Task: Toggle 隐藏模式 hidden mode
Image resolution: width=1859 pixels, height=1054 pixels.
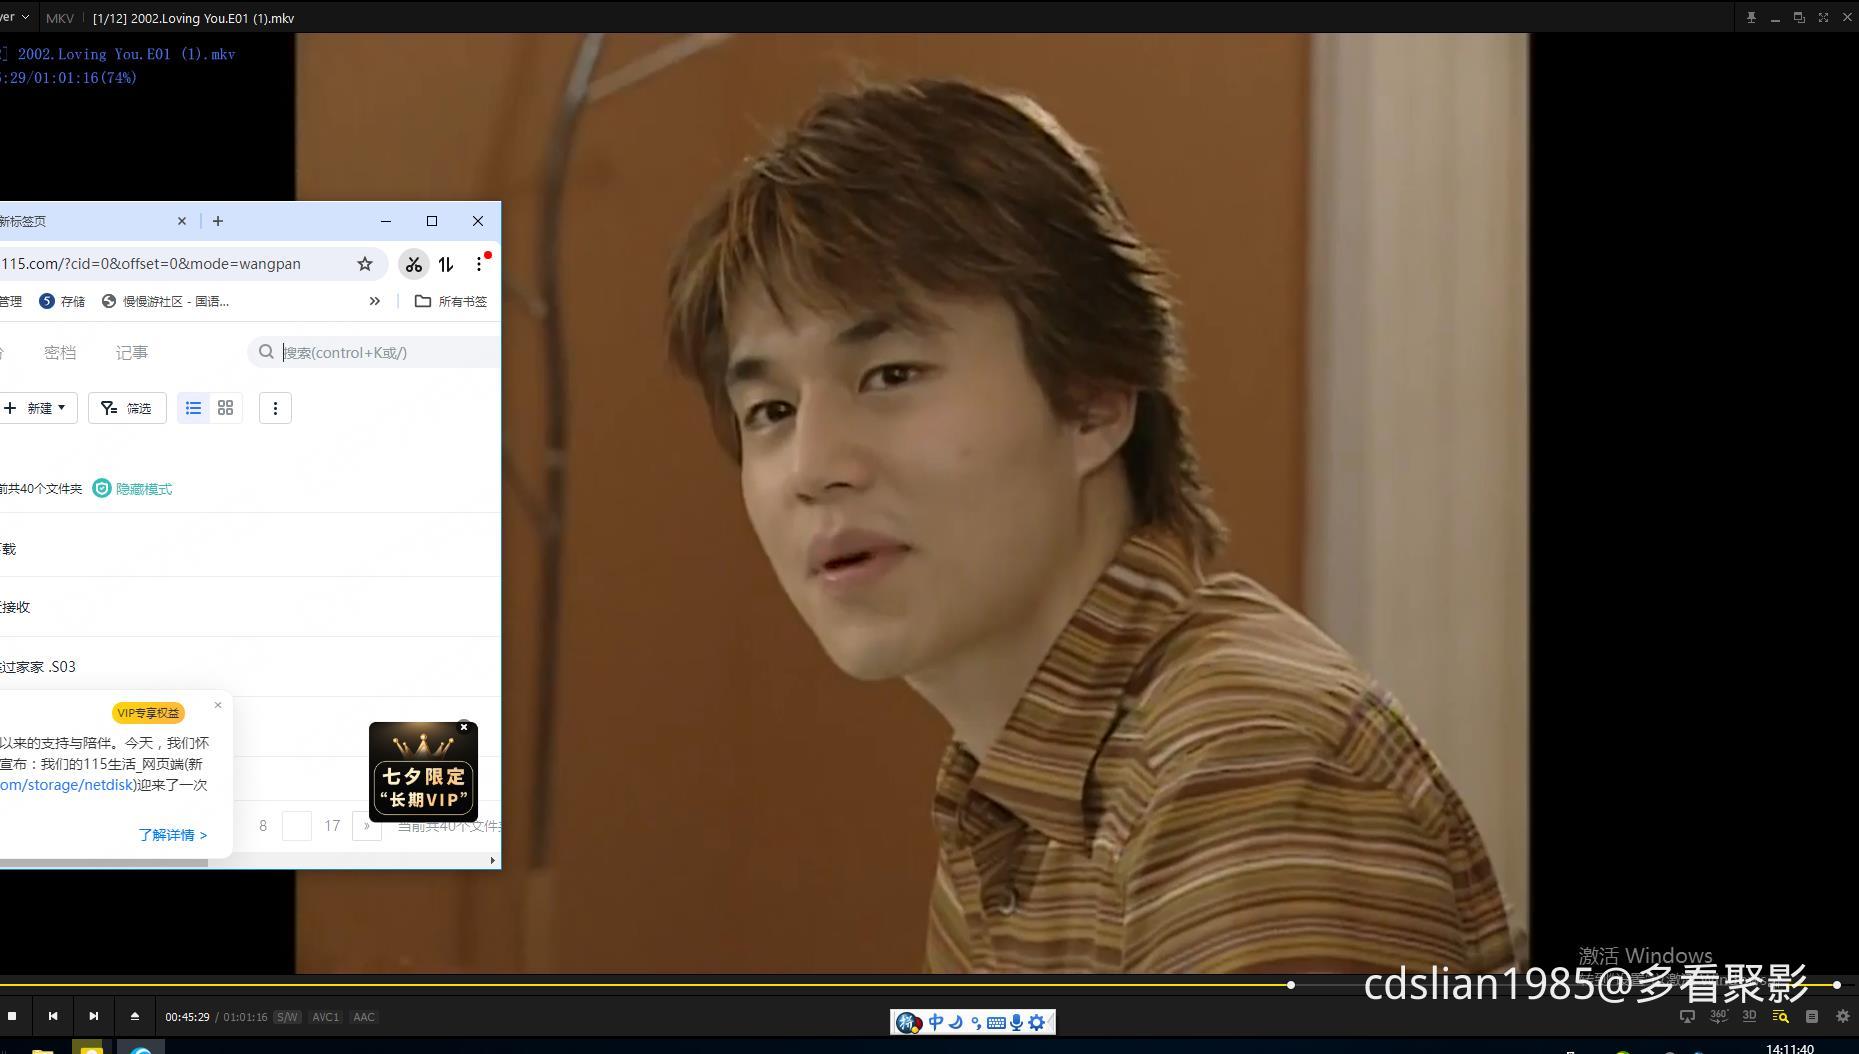Action: (x=133, y=489)
